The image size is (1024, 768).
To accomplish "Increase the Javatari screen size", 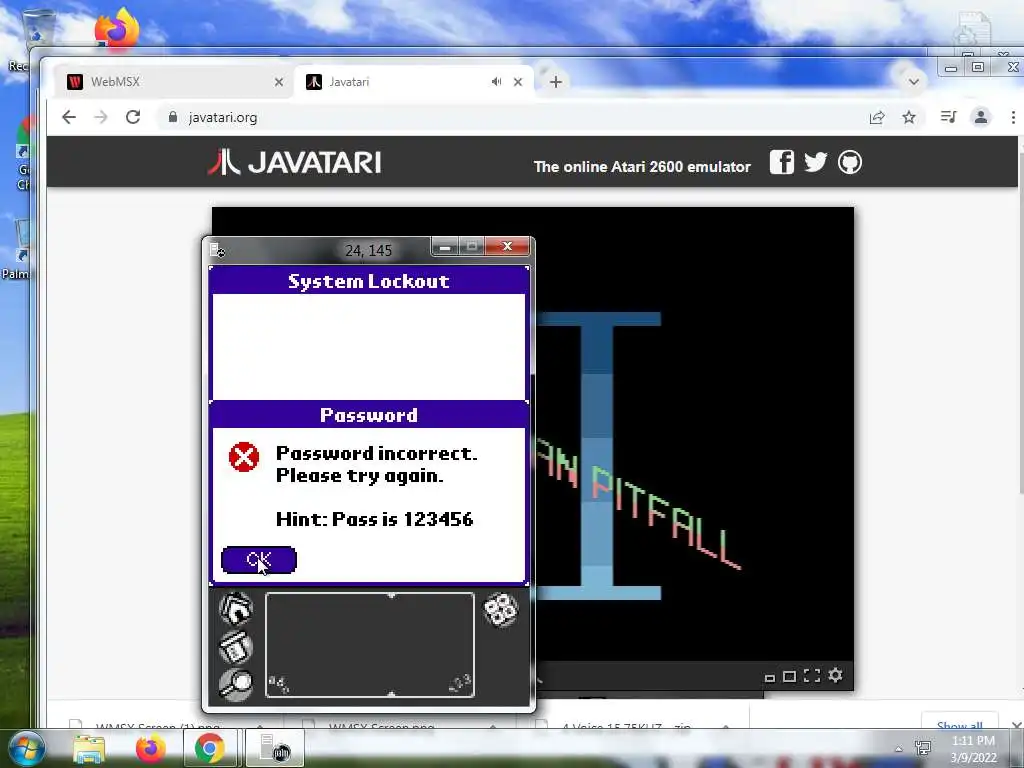I will pos(789,676).
